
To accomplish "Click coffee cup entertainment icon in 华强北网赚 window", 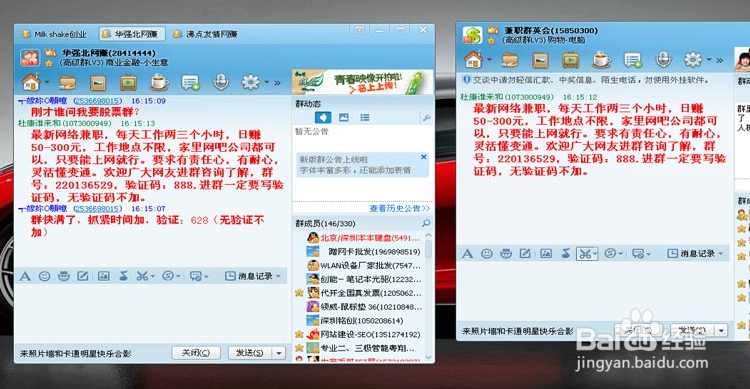I will (159, 83).
